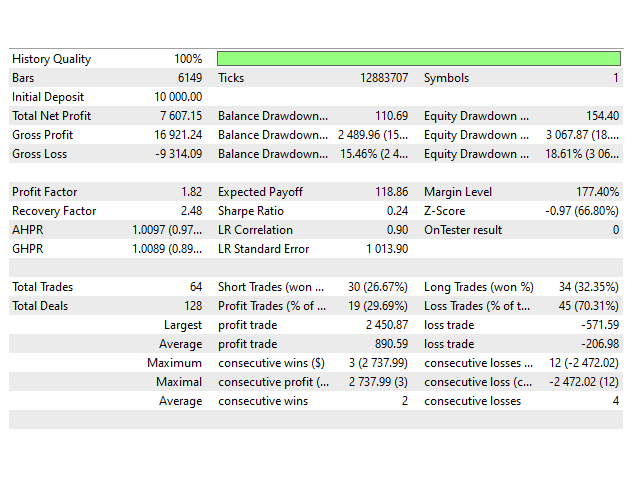Viewport: 640px width, 480px height.
Task: Click the green History Quality progress bar
Action: [418, 59]
